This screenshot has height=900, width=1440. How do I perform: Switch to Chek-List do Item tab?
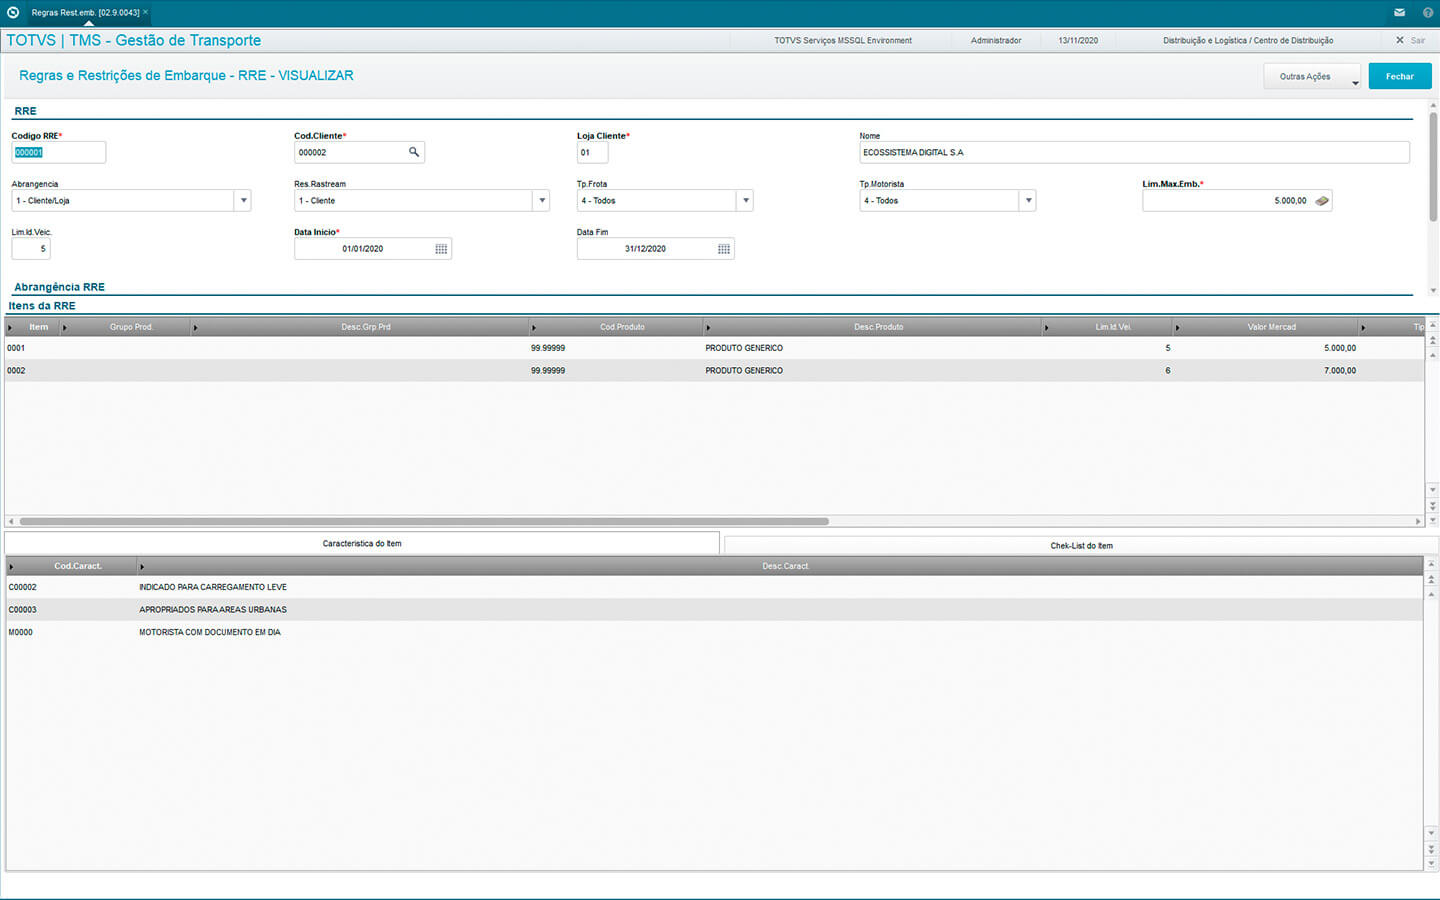[1081, 546]
